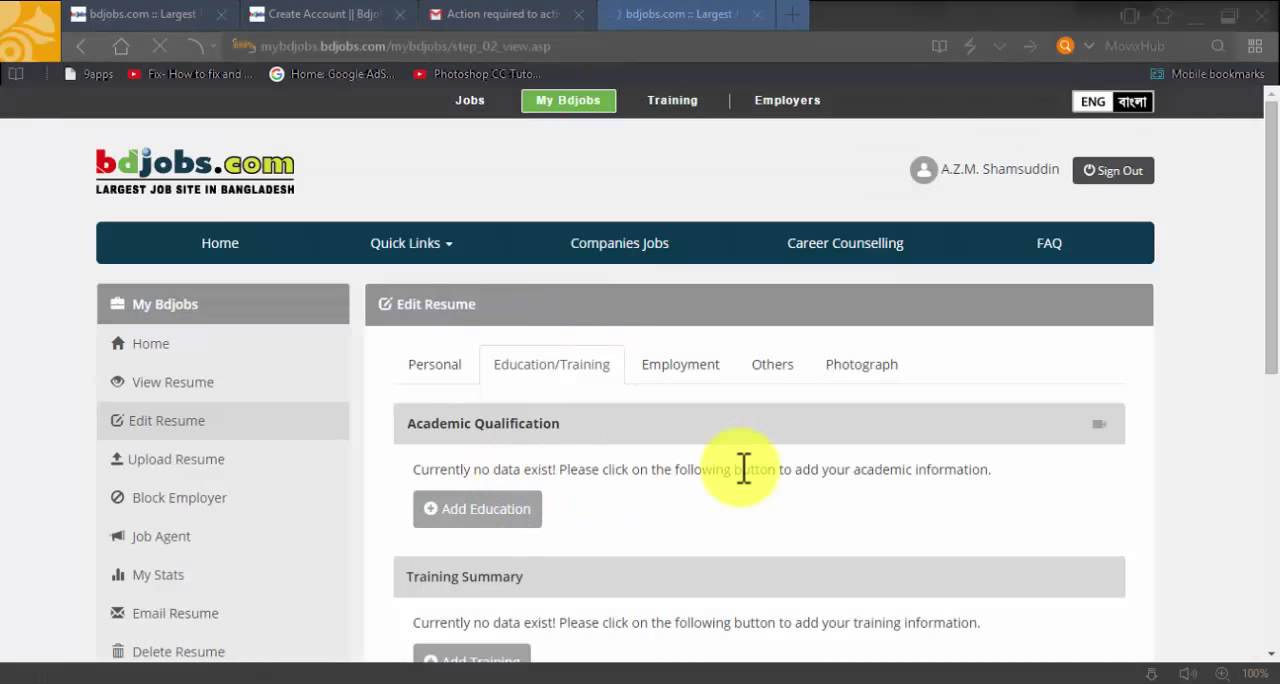Open Training in the top menu
Screen dimensions: 1280x684
(x=672, y=100)
